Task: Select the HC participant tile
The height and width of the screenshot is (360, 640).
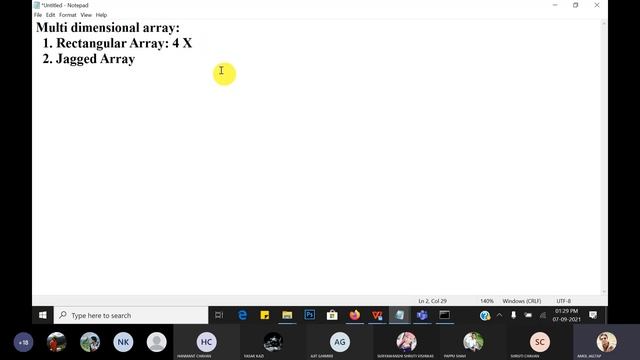Action: [207, 343]
